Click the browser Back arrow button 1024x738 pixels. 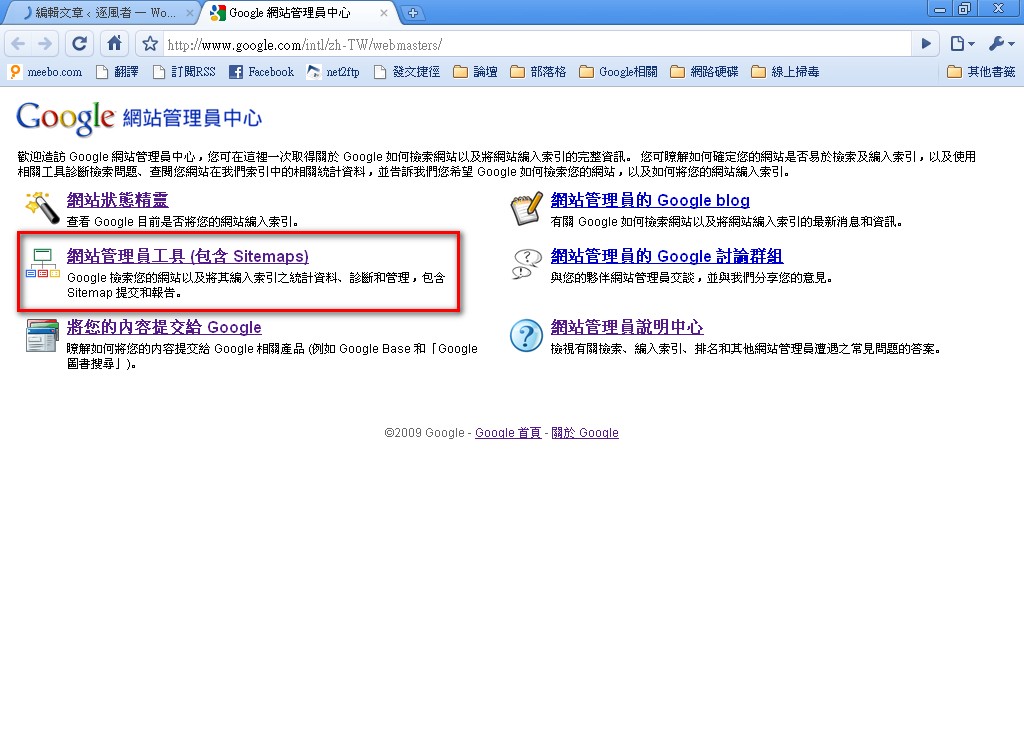(x=18, y=44)
